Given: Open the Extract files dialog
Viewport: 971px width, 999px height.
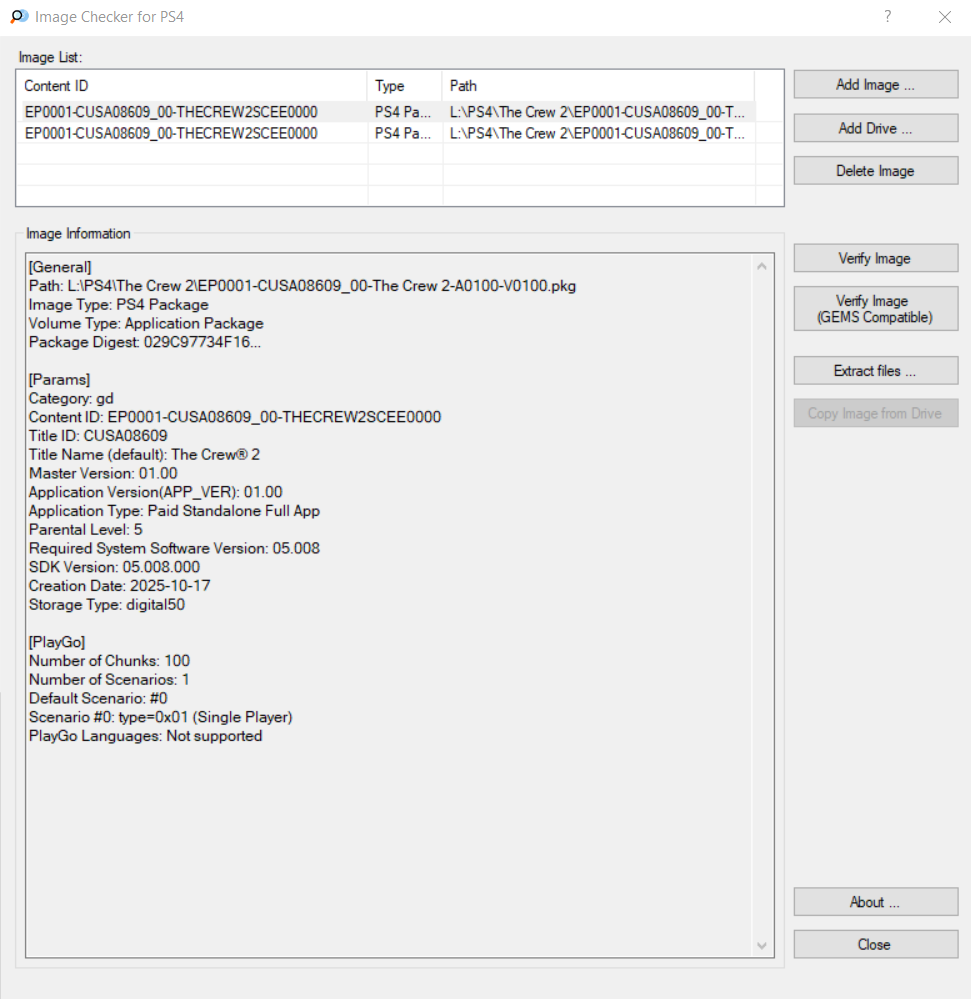Looking at the screenshot, I should 875,371.
